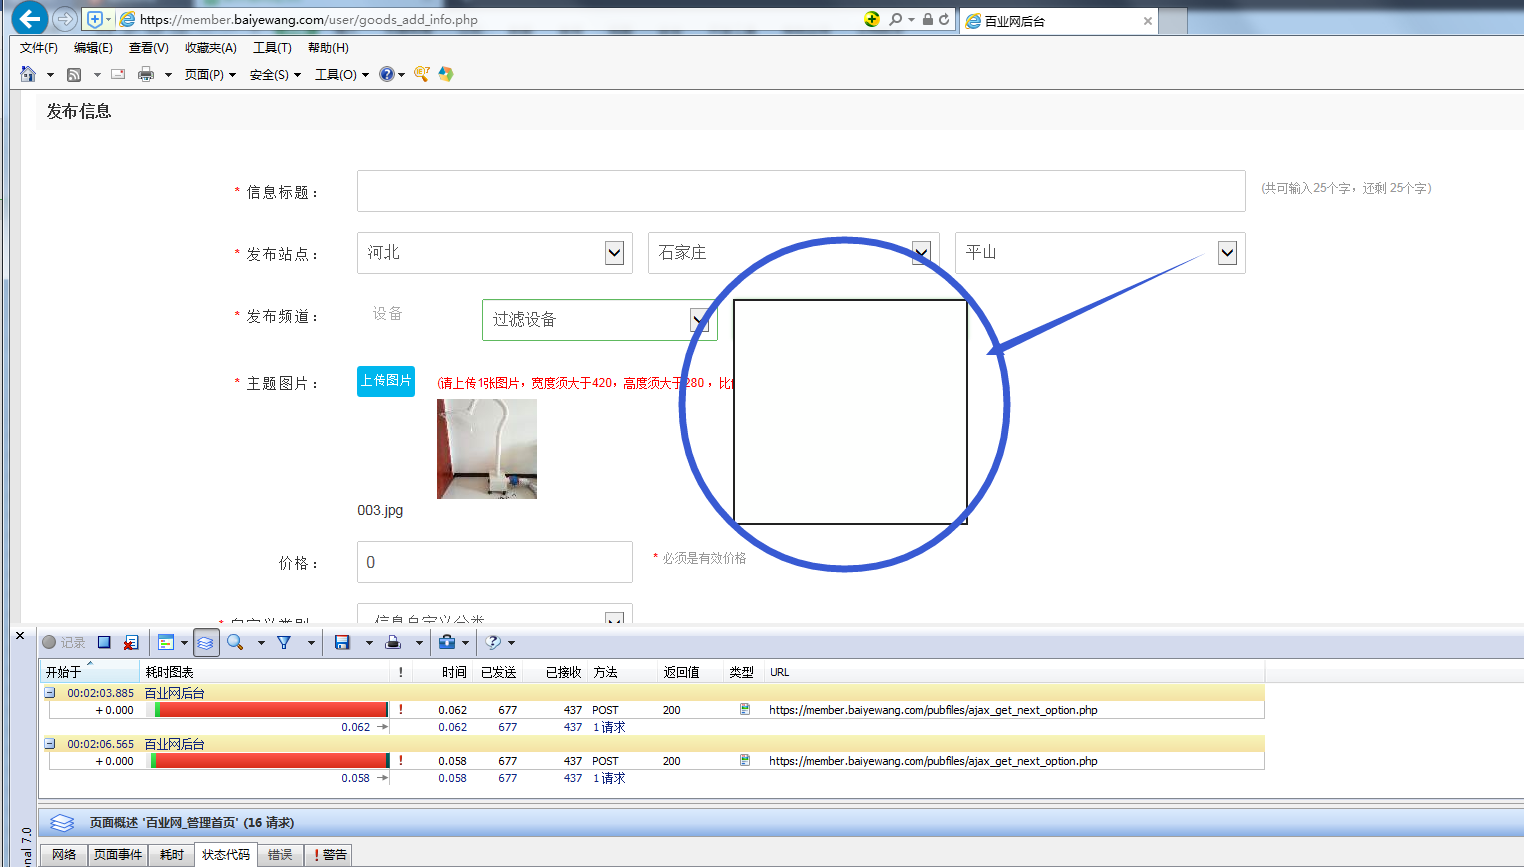The height and width of the screenshot is (867, 1524).
Task: Clear the captured requests in the network panel
Action: (131, 642)
